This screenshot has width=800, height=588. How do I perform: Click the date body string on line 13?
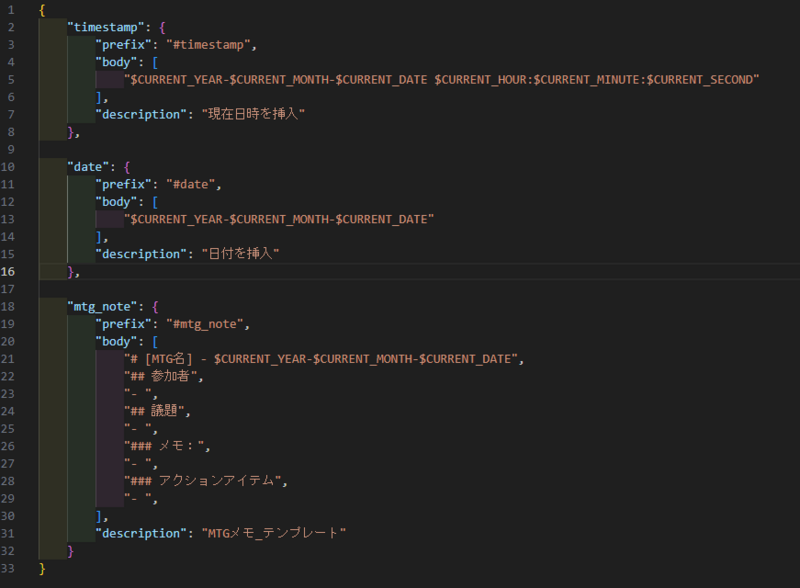(279, 219)
